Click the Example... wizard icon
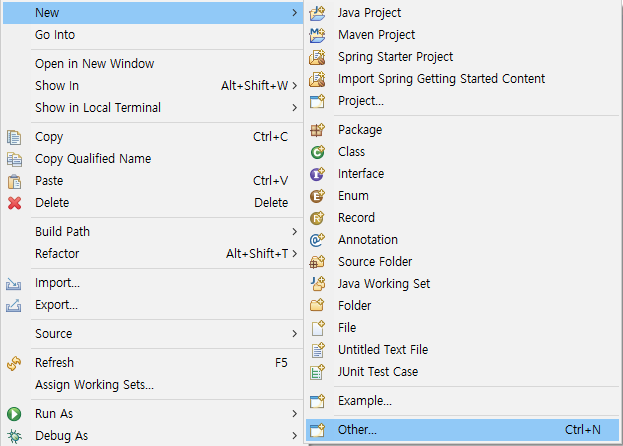Viewport: 623px width, 446px height. point(317,401)
